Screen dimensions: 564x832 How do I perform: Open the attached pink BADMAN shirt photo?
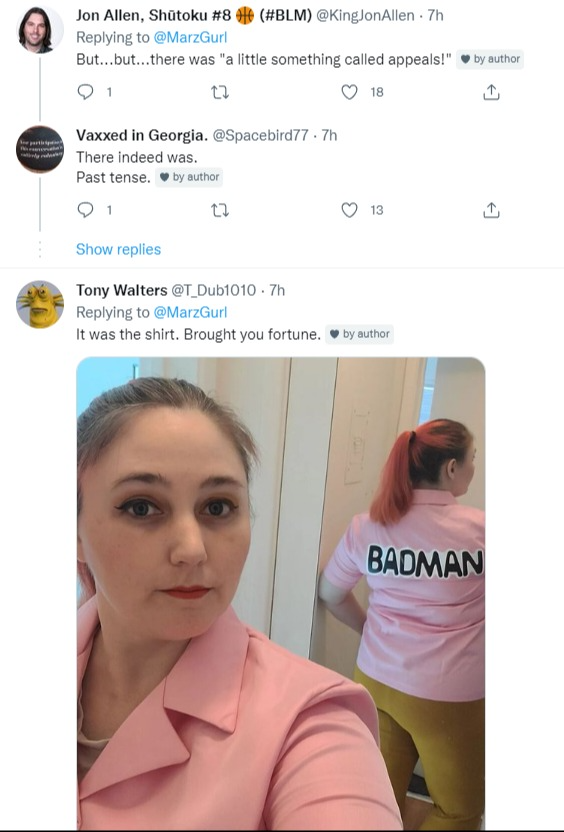[281, 593]
